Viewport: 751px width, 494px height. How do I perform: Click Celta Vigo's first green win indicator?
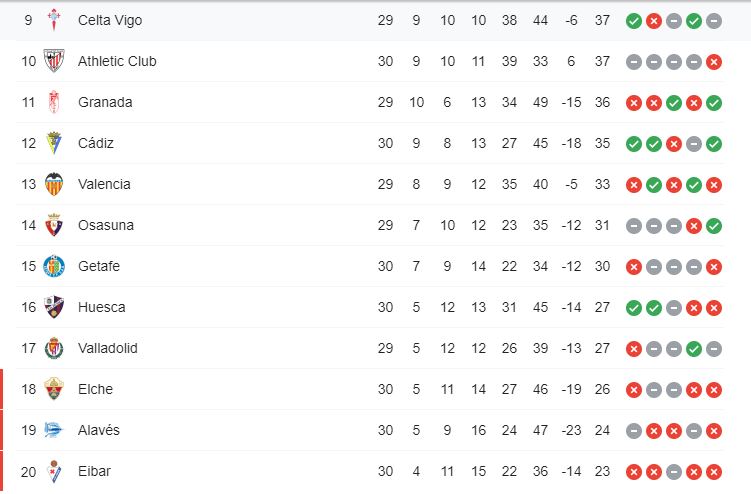coord(633,21)
